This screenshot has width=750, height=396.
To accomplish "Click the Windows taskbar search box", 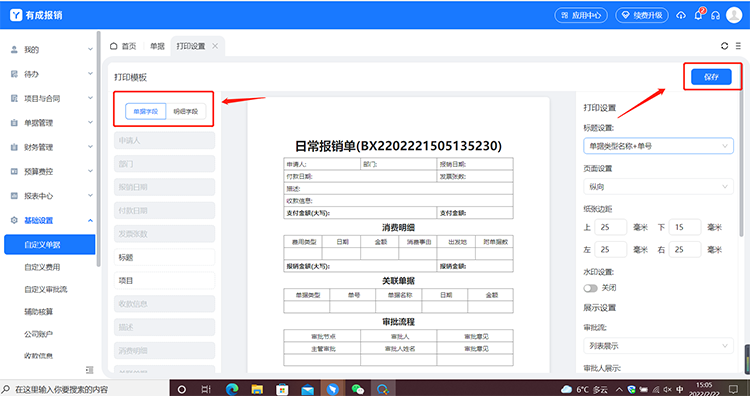I will [x=85, y=389].
